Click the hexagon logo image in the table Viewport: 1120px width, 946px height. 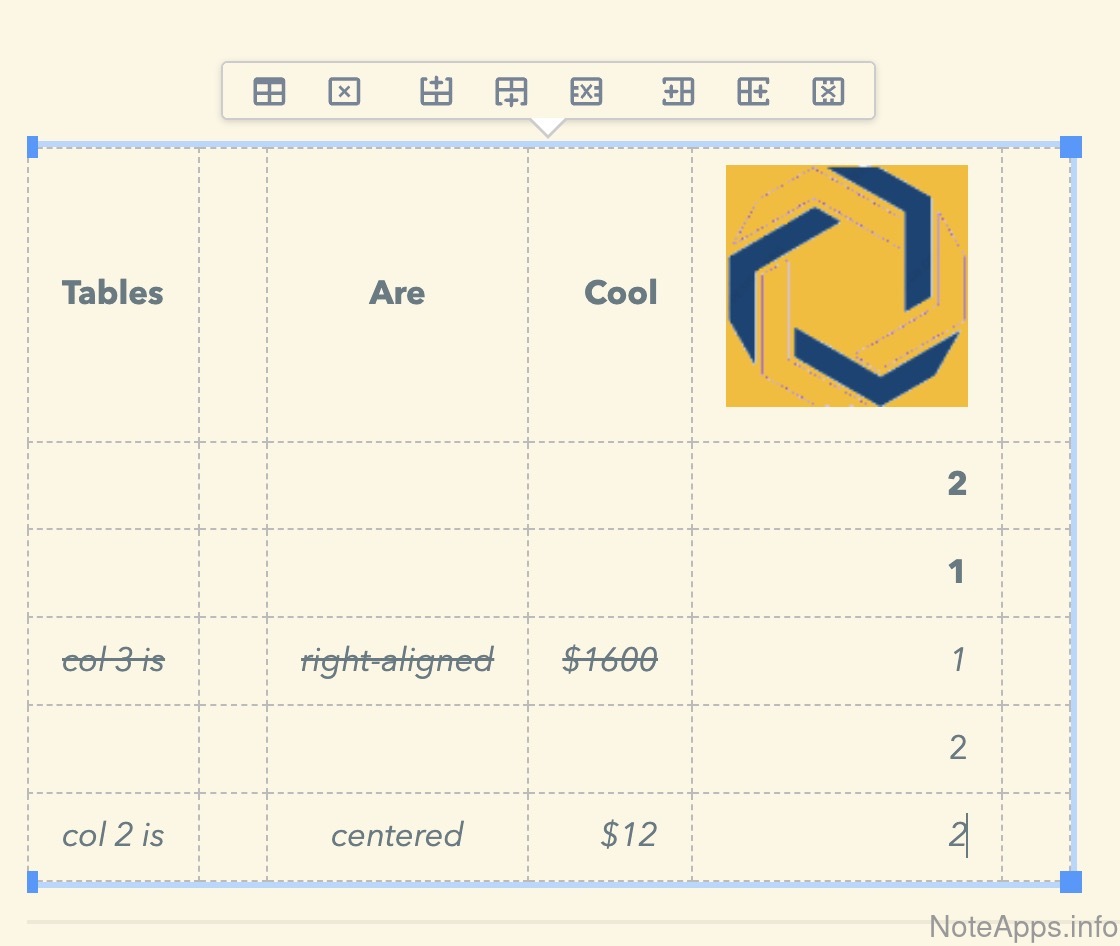(847, 286)
